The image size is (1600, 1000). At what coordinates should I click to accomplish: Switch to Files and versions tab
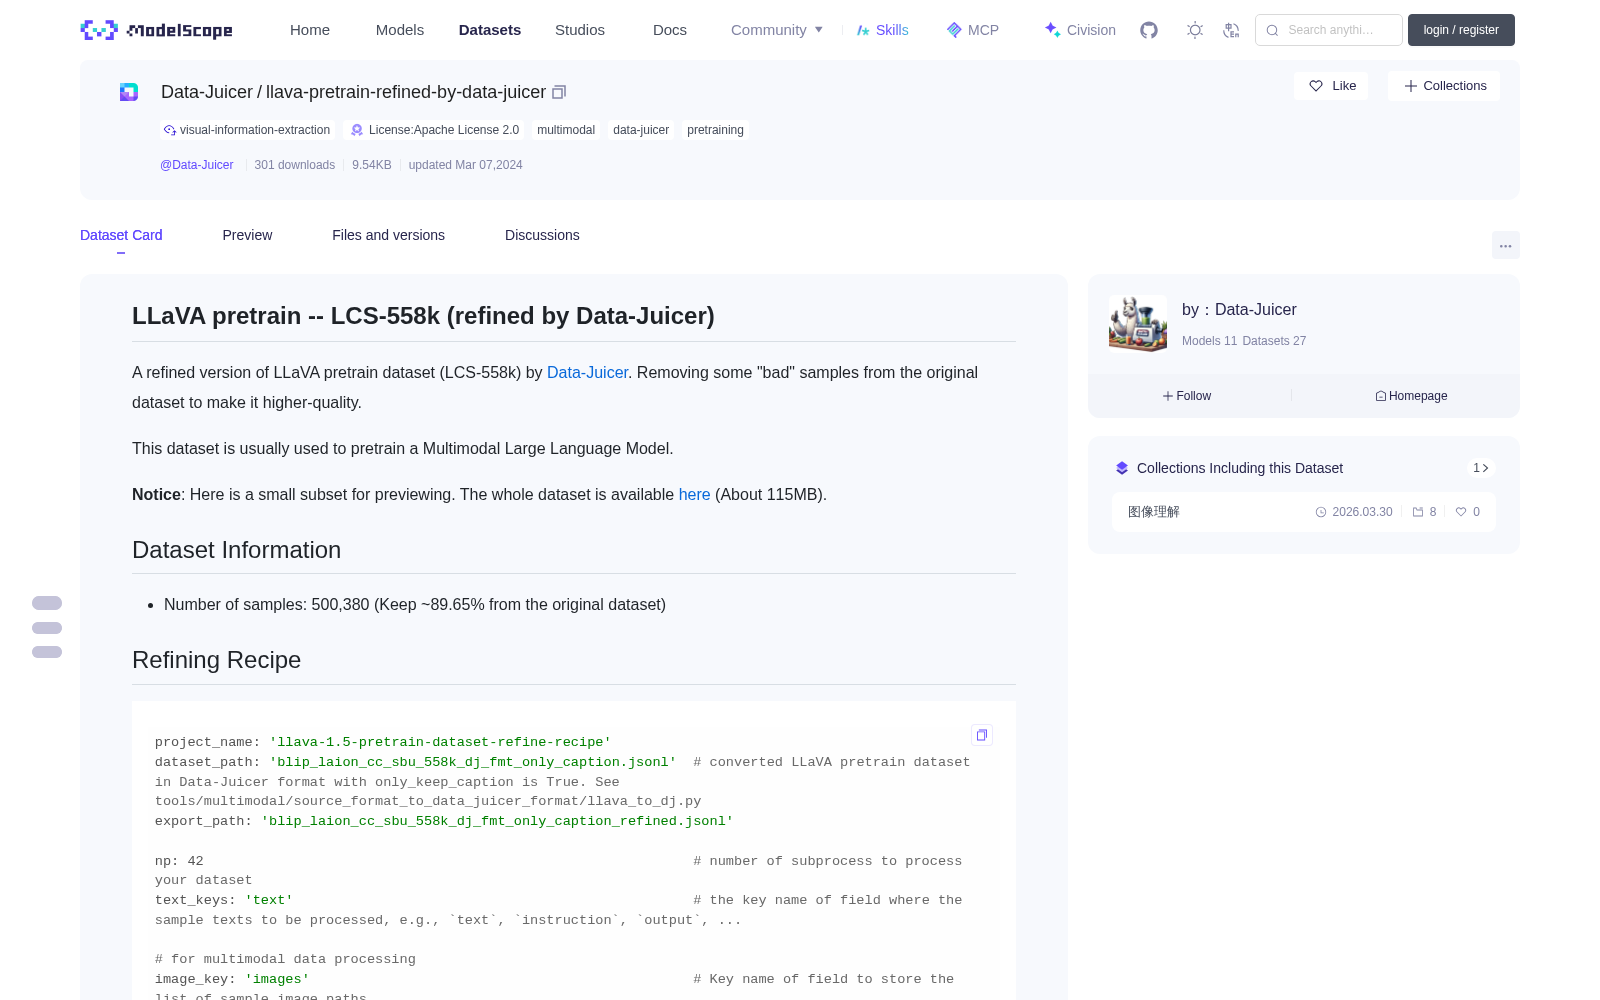(x=388, y=235)
